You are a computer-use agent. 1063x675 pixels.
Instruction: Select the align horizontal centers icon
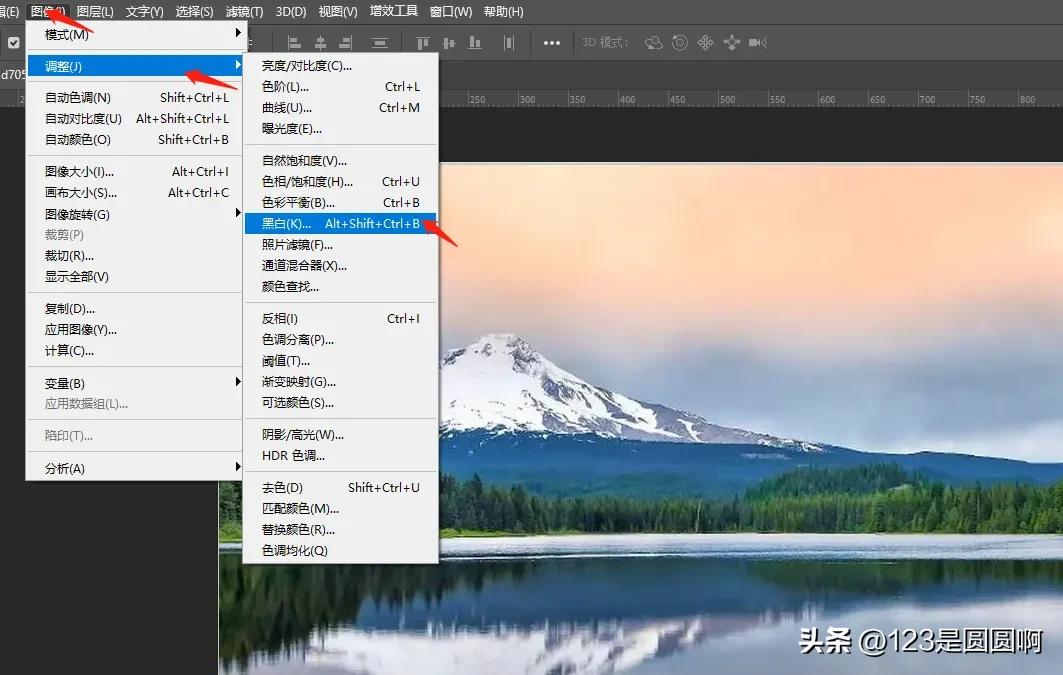point(318,42)
